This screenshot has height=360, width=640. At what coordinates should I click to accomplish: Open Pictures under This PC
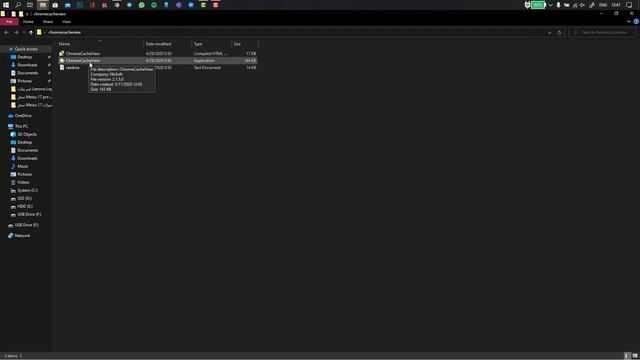tap(24, 174)
